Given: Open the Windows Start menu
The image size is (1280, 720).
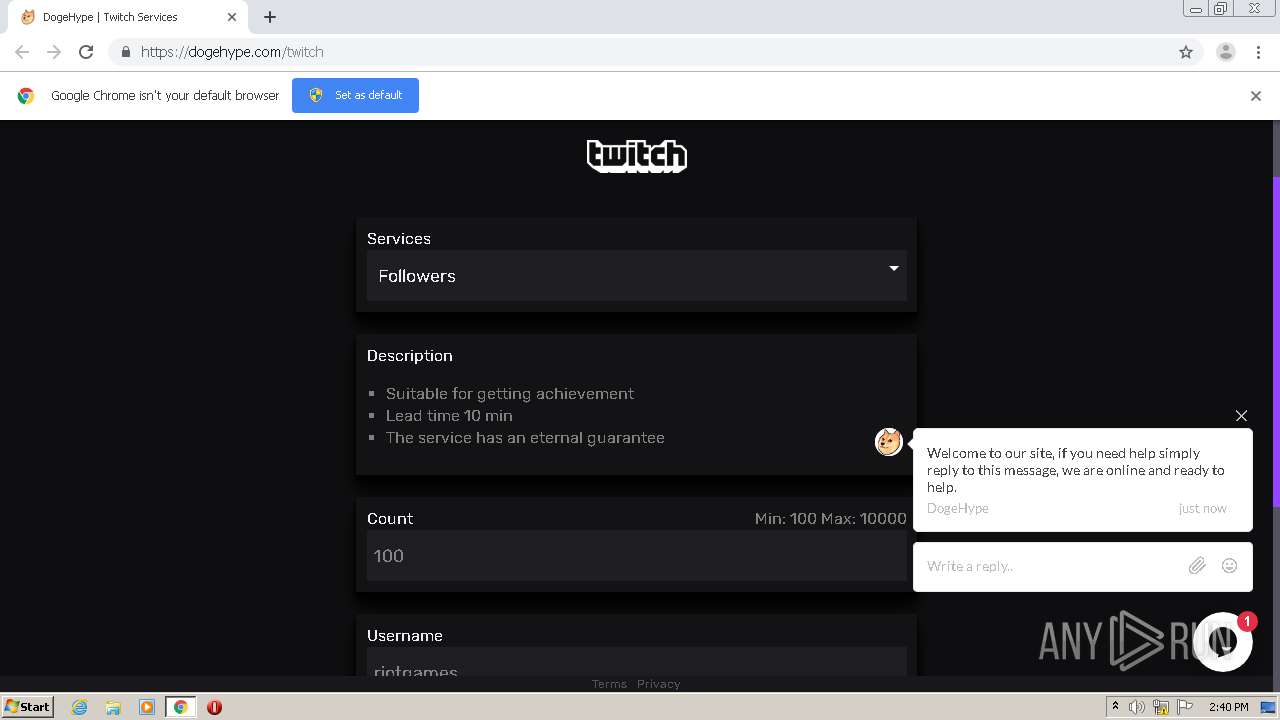Looking at the screenshot, I should point(28,707).
